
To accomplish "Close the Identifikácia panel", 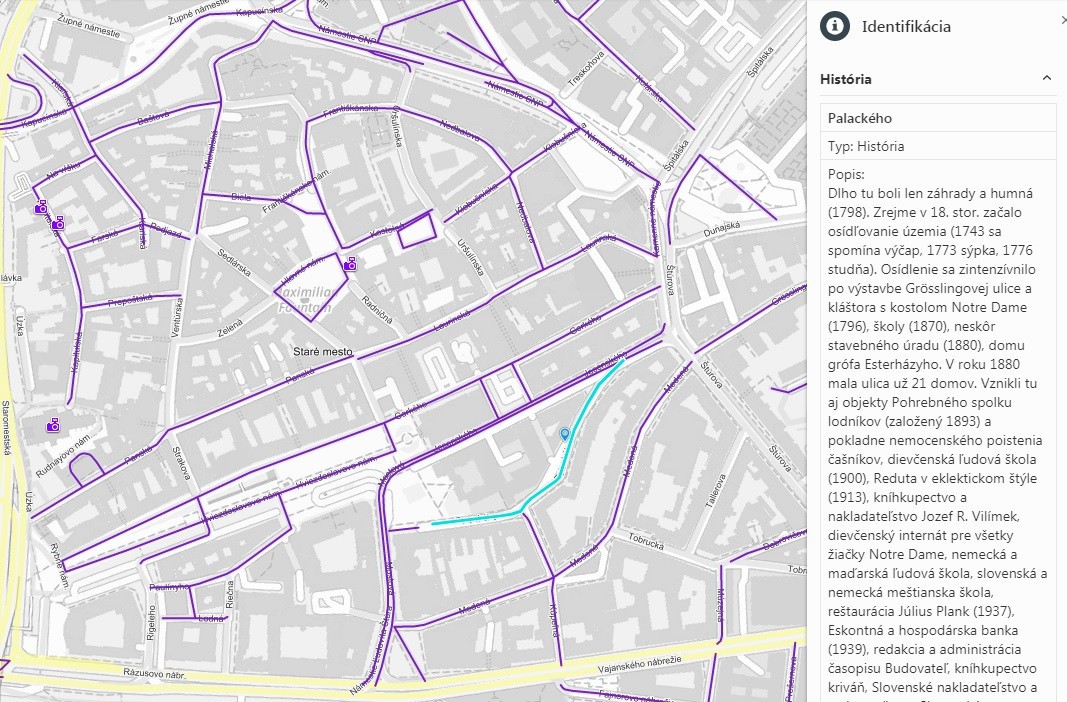I will [1062, 20].
